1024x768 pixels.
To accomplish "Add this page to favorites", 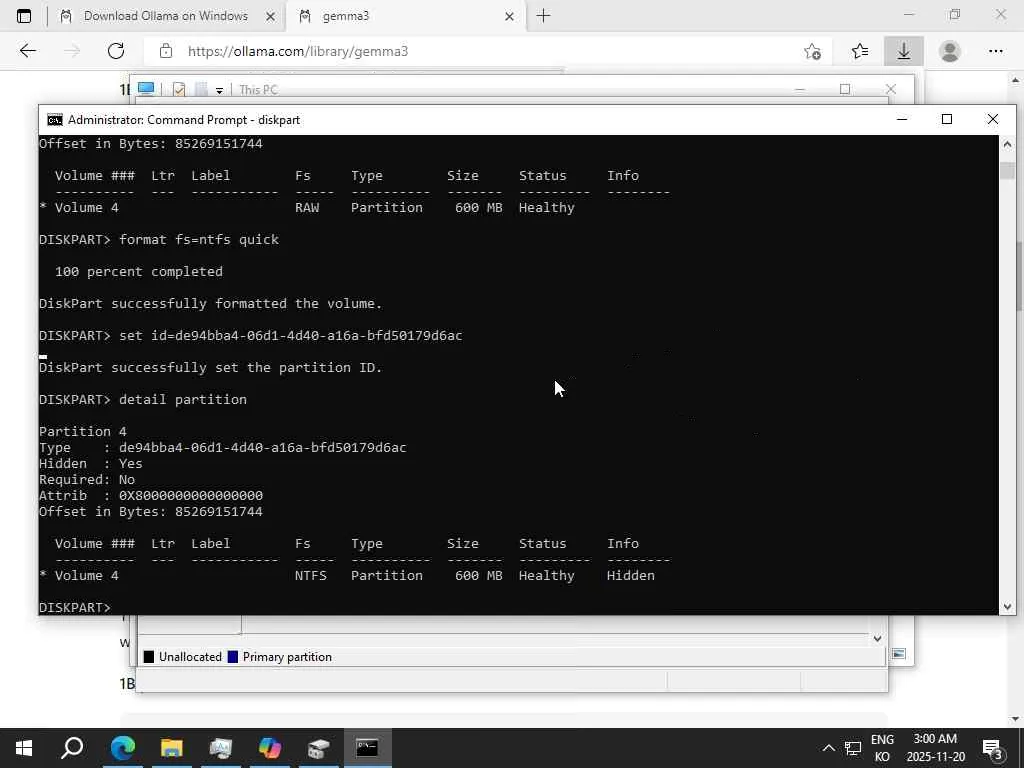I will click(x=812, y=51).
